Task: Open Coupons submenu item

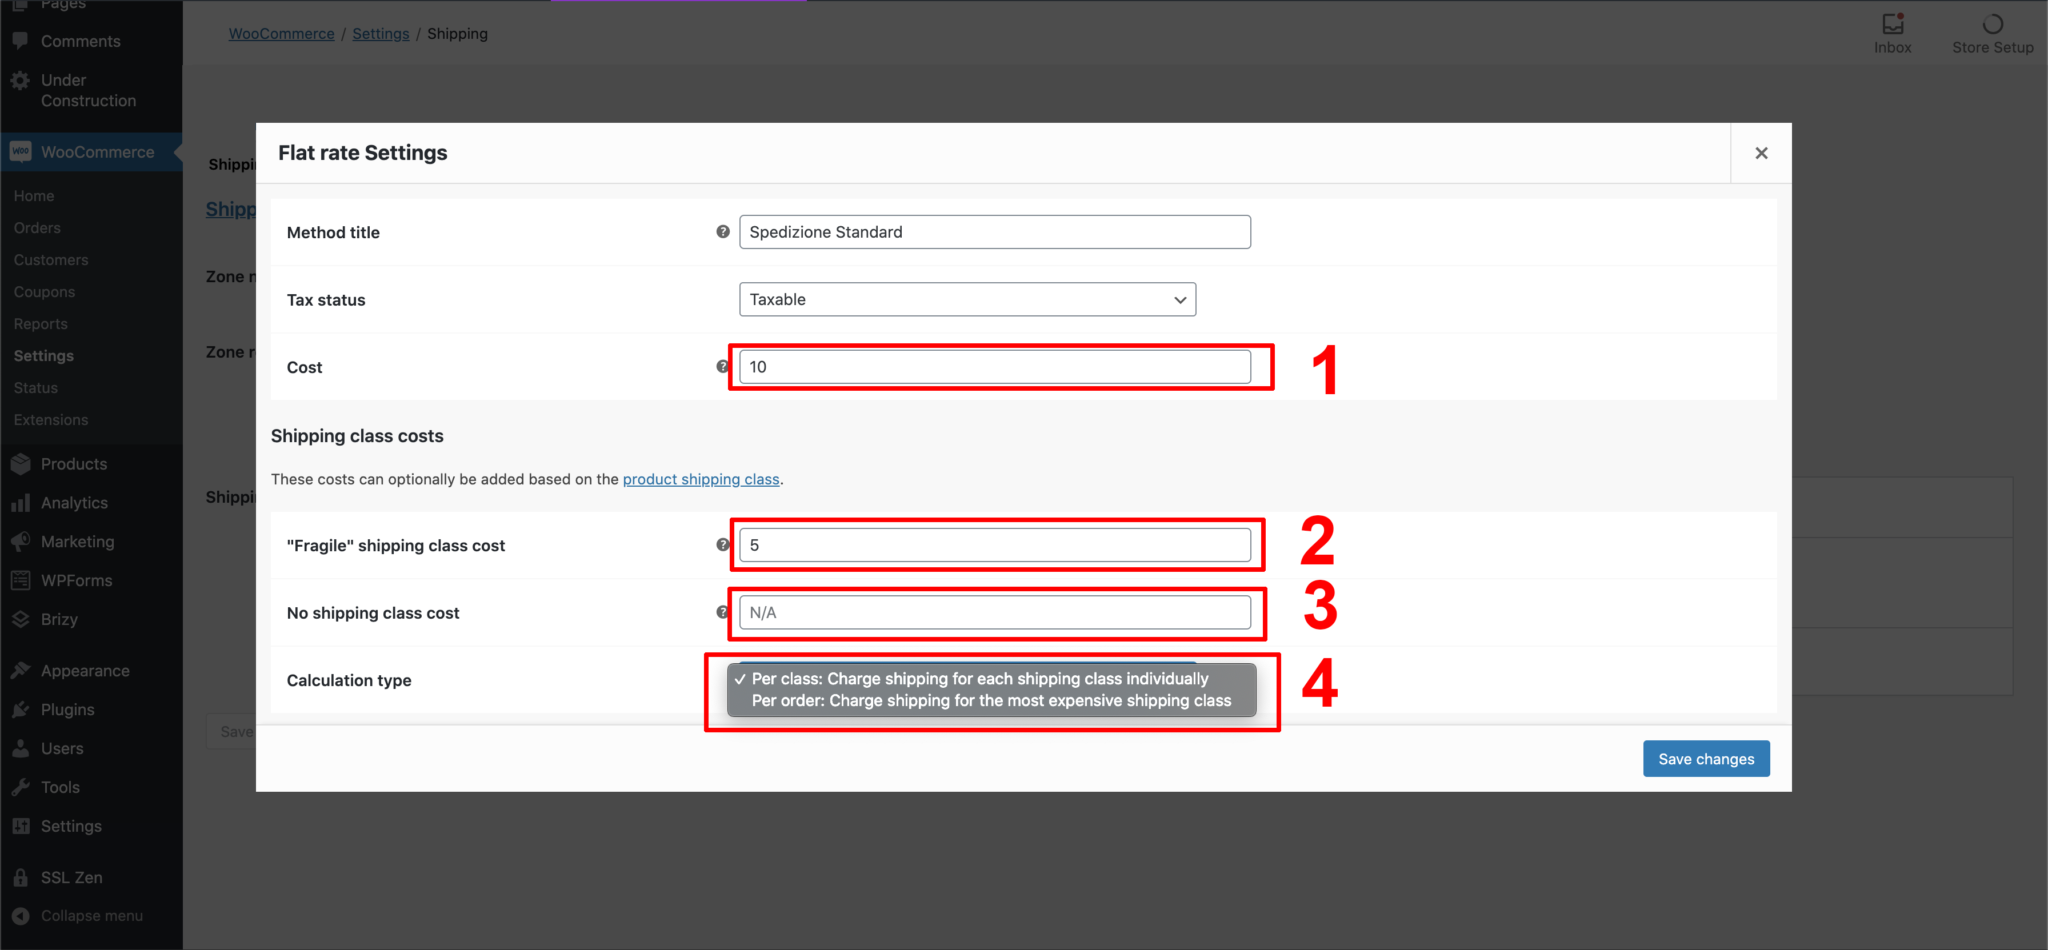Action: click(x=44, y=292)
